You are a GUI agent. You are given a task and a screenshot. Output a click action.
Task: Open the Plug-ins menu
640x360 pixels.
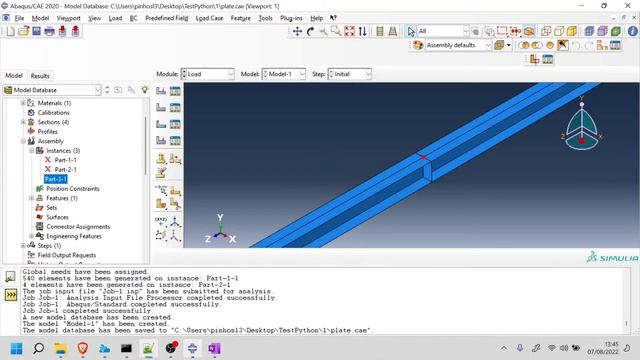click(291, 18)
